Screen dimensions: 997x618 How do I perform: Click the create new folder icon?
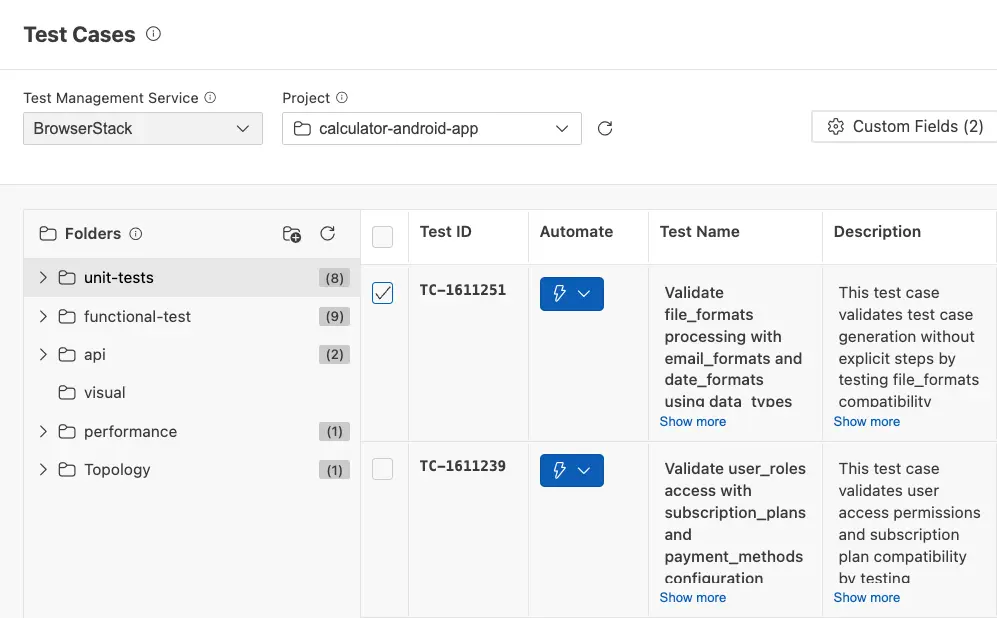291,234
